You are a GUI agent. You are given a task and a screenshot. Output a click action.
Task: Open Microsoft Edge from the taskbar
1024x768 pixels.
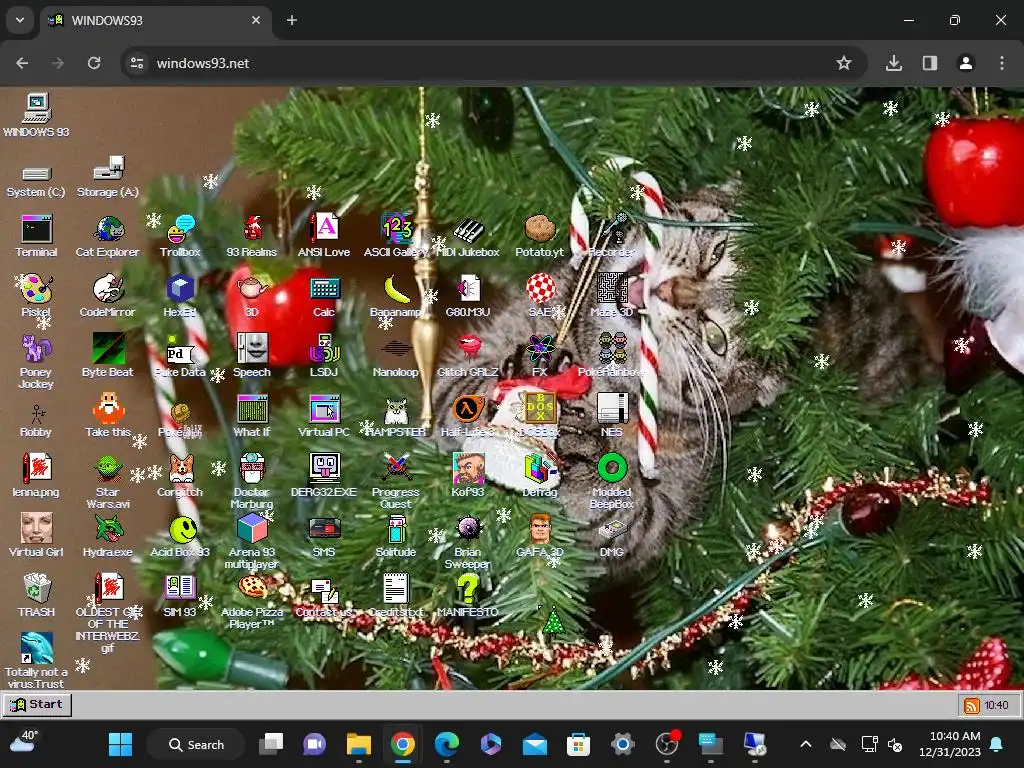tap(447, 744)
